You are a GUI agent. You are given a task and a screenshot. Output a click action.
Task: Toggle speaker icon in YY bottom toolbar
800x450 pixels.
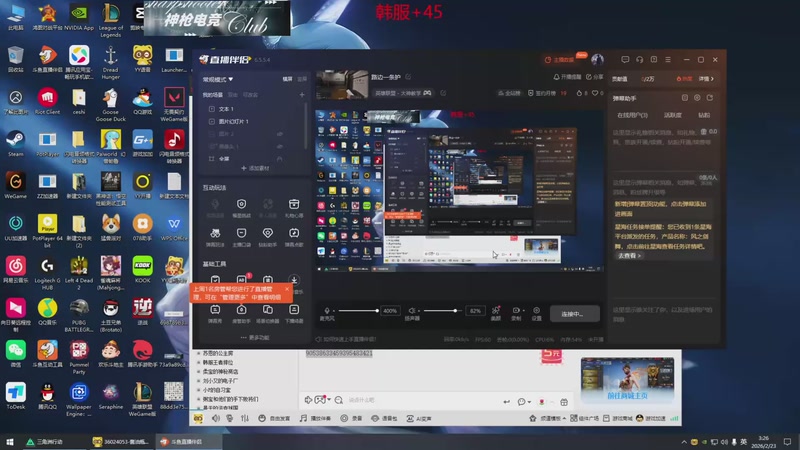point(216,418)
